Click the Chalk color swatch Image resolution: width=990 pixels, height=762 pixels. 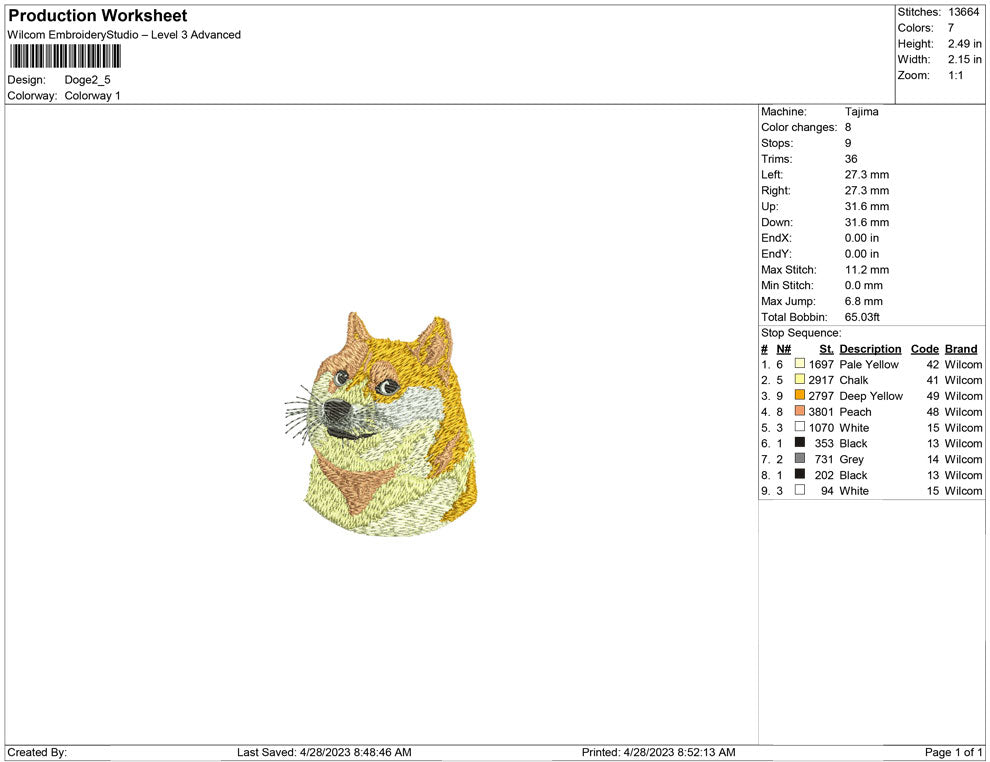coord(799,379)
